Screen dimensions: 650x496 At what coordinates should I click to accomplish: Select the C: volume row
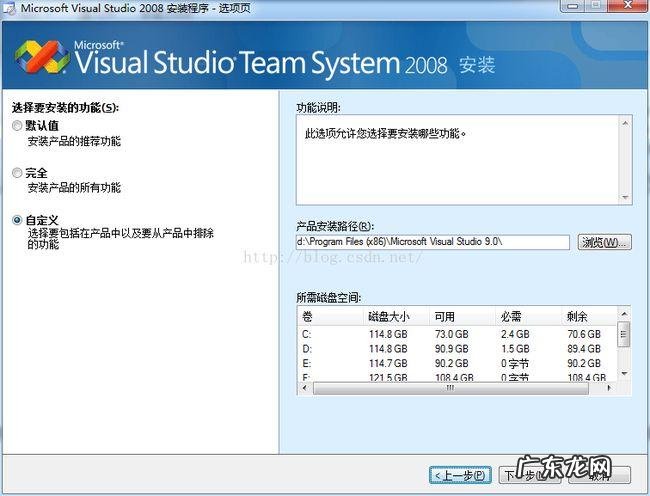[x=458, y=334]
